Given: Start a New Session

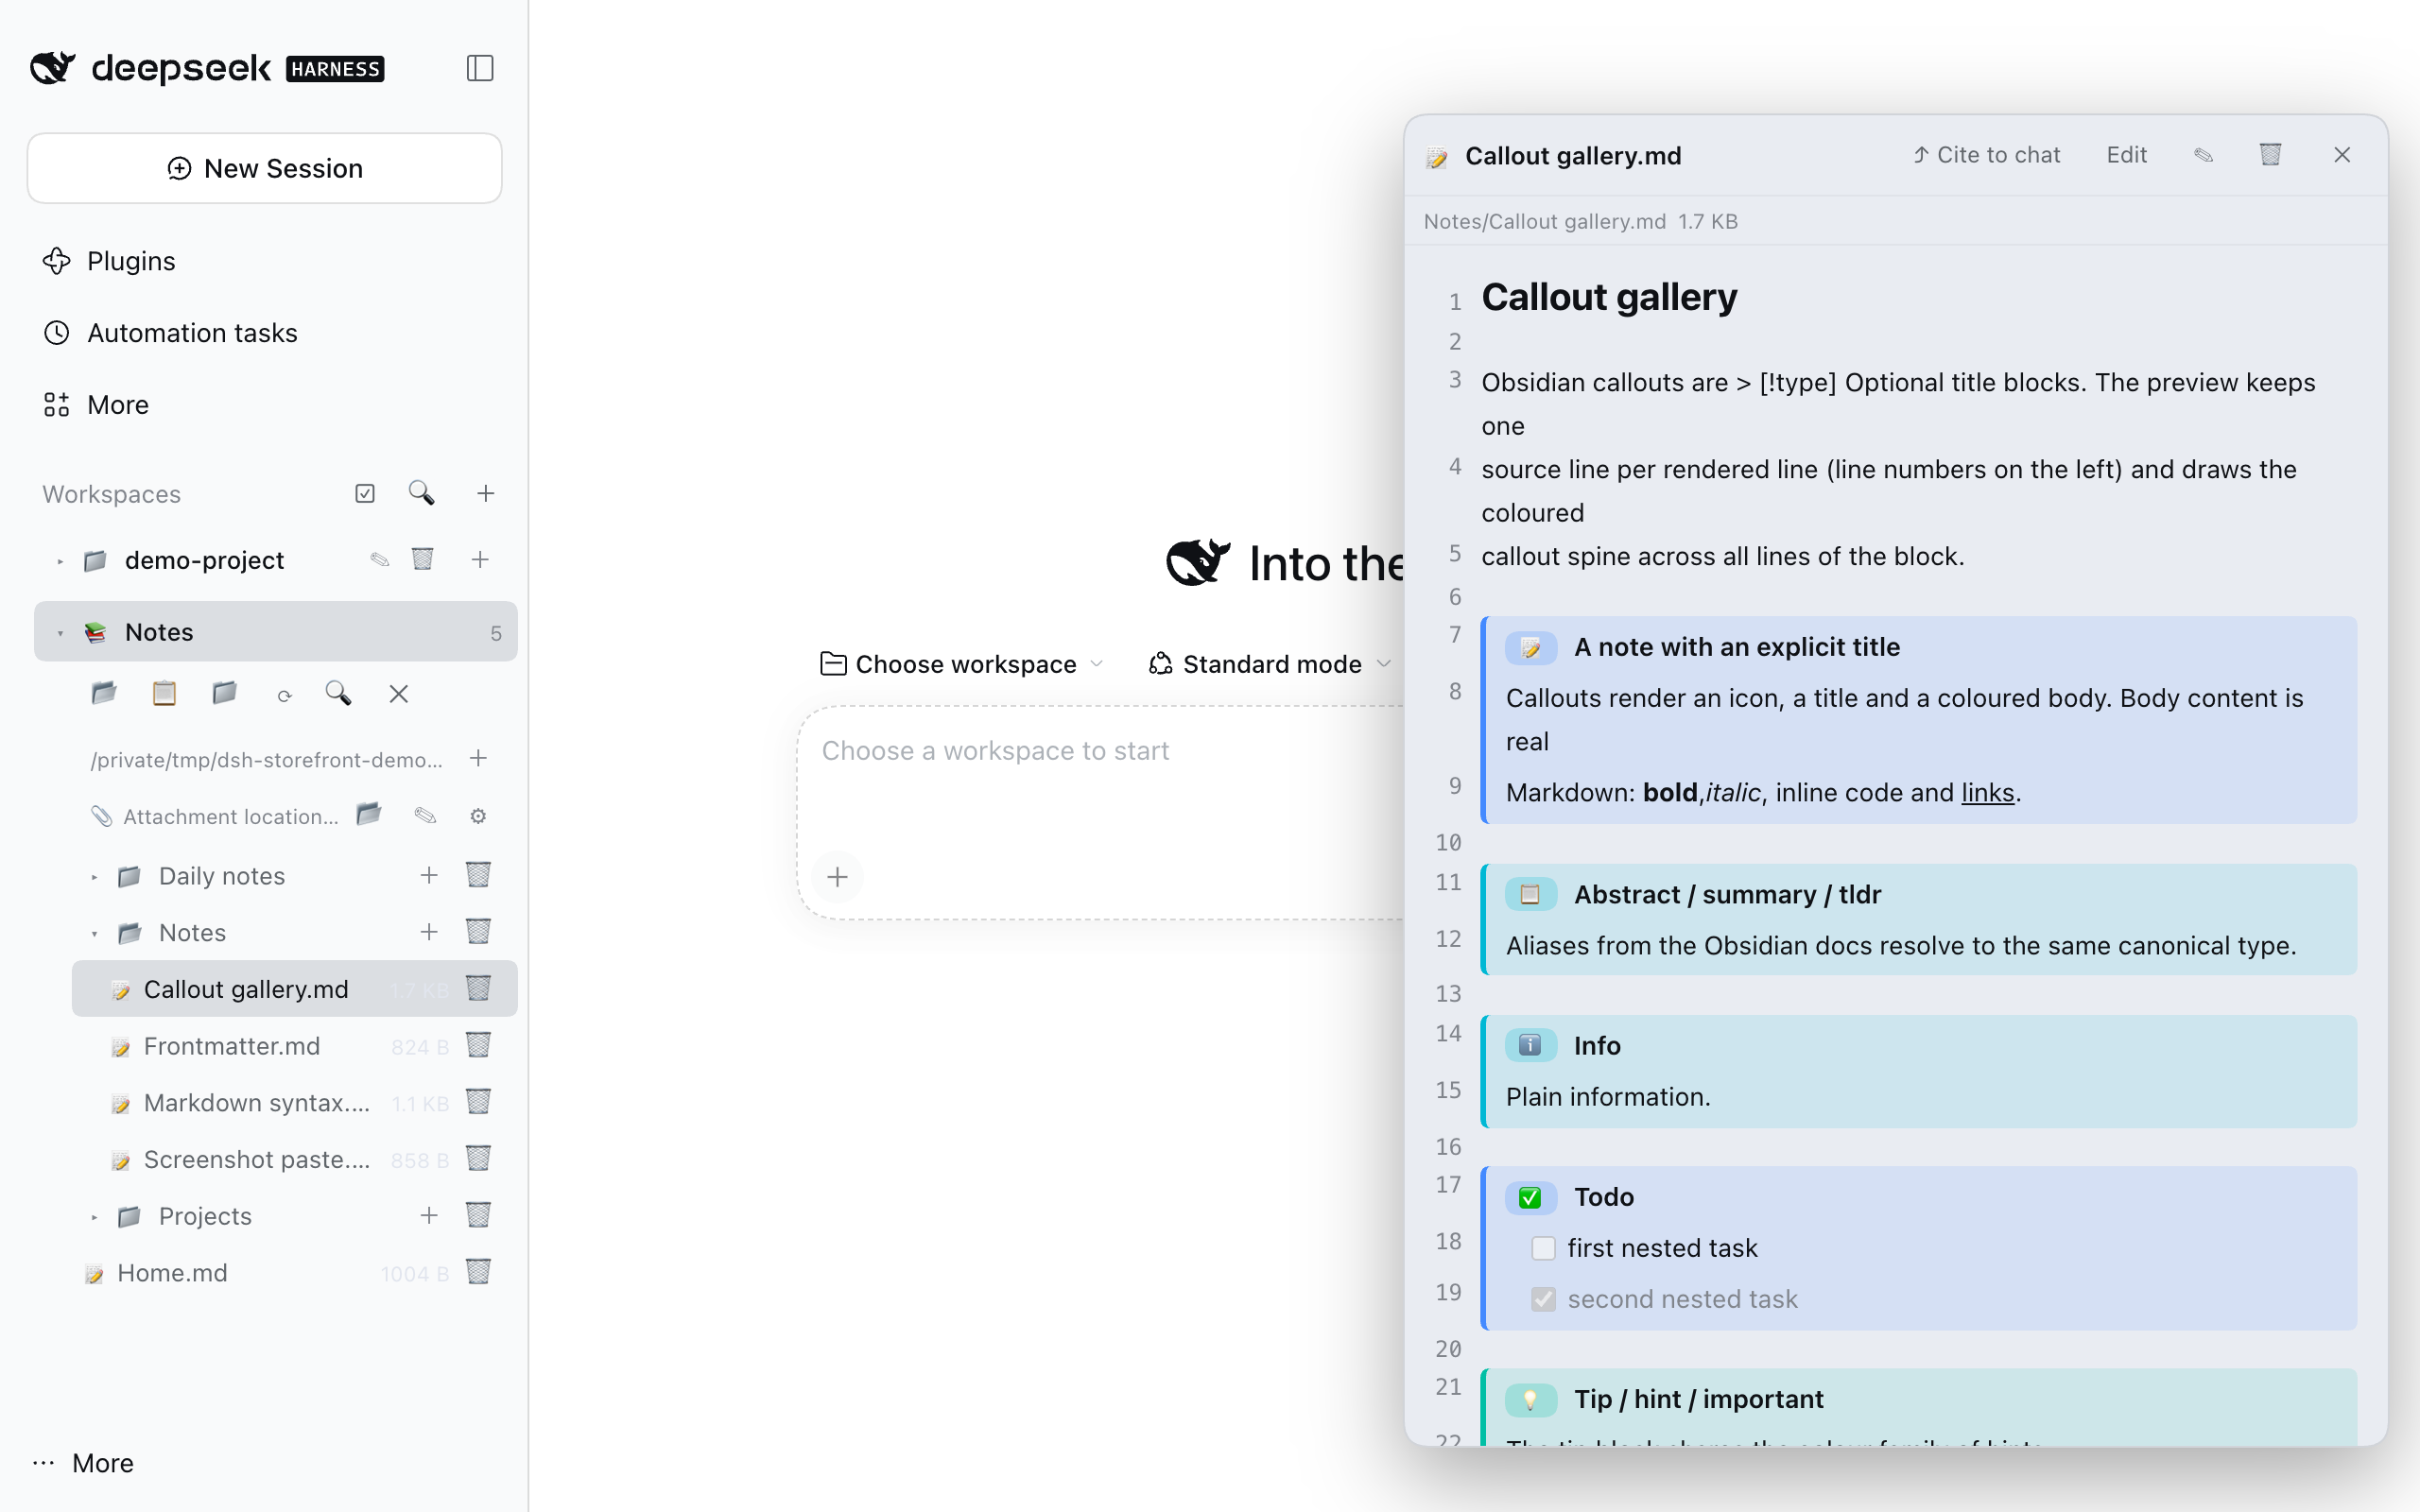Looking at the screenshot, I should tap(264, 168).
